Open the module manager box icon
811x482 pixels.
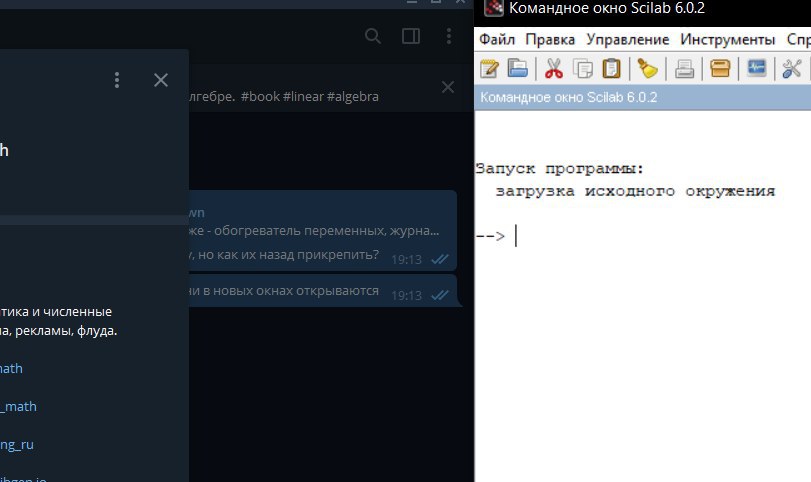720,68
